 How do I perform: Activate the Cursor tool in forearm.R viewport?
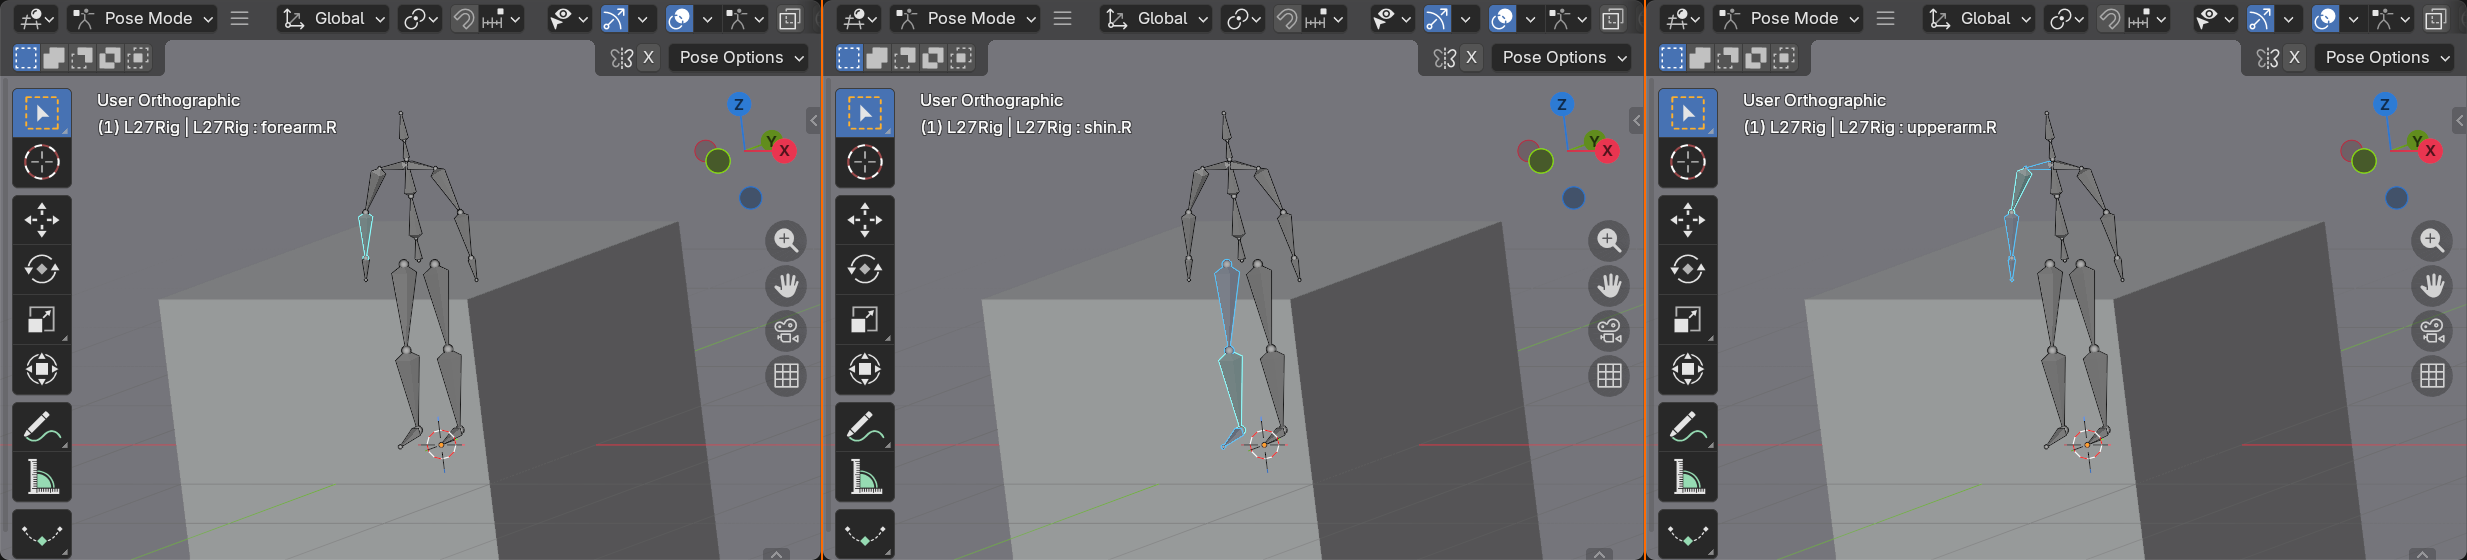[x=42, y=162]
